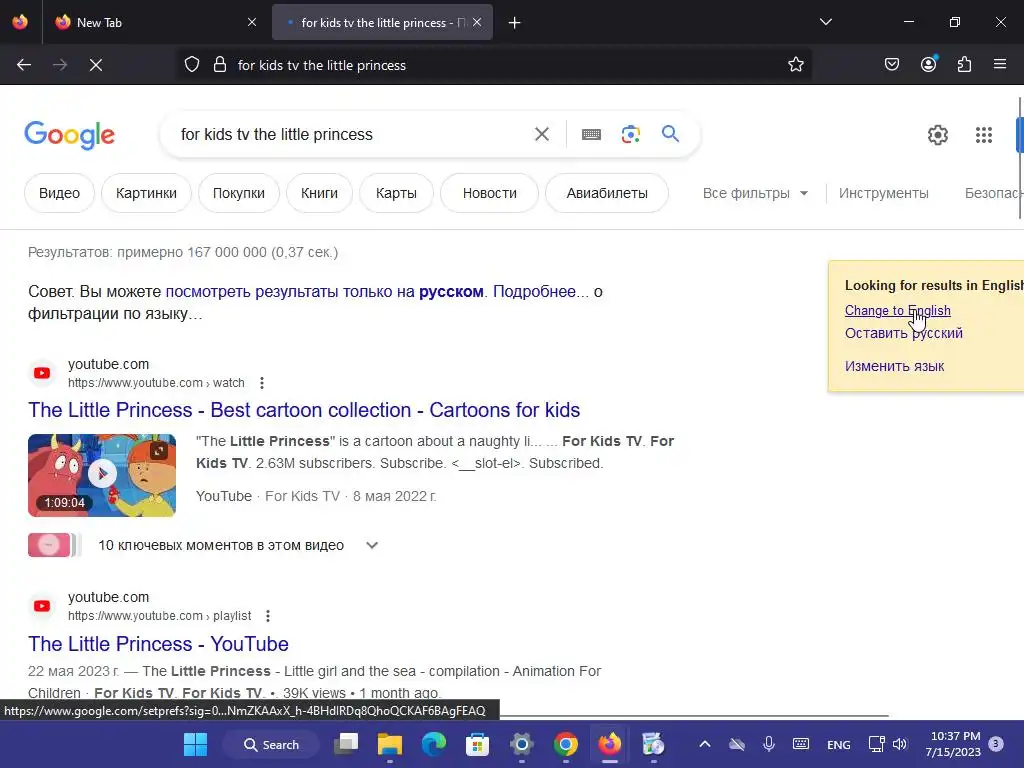Filter results by Покупки
Screen dimensions: 1024x768
[x=239, y=193]
